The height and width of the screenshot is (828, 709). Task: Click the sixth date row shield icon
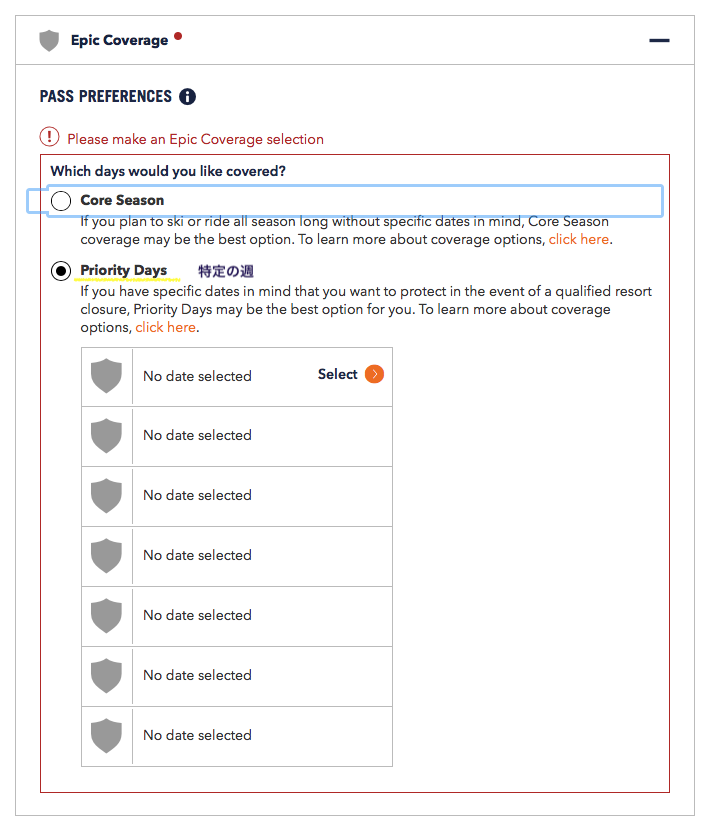[x=106, y=676]
